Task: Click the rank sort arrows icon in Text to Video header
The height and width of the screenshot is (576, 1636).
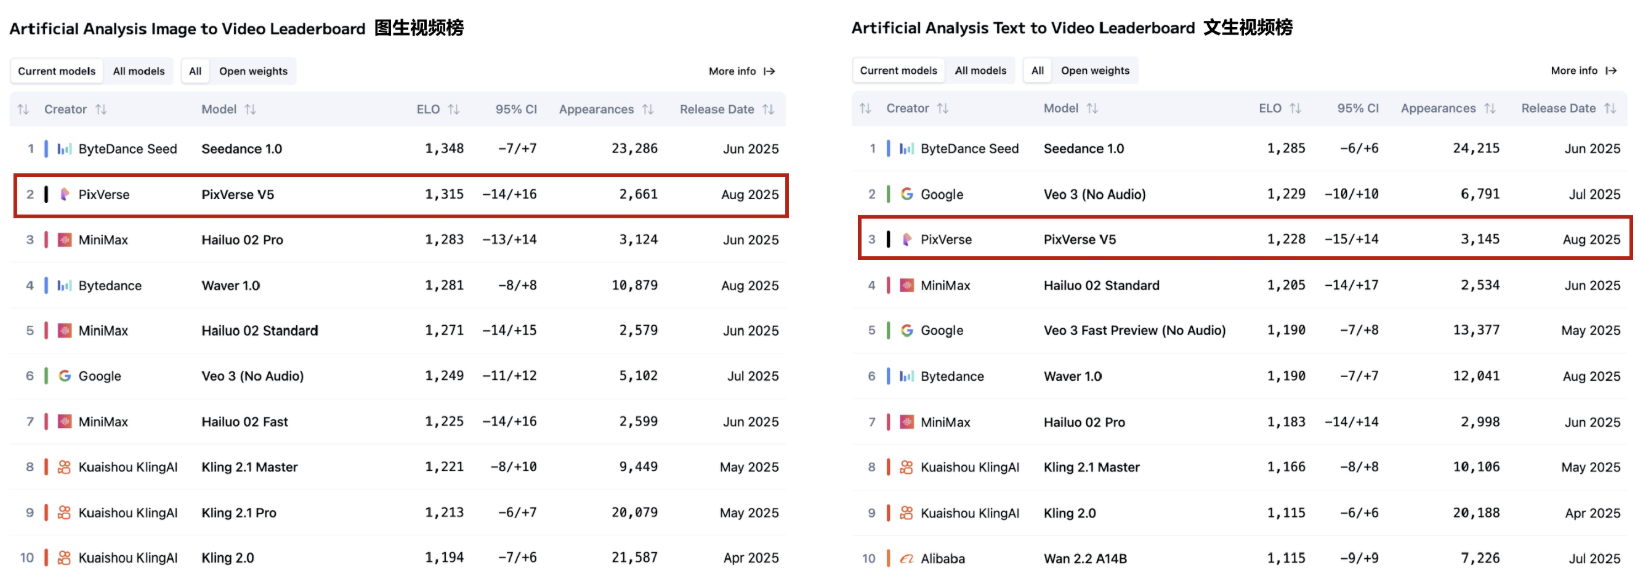Action: pyautogui.click(x=865, y=109)
